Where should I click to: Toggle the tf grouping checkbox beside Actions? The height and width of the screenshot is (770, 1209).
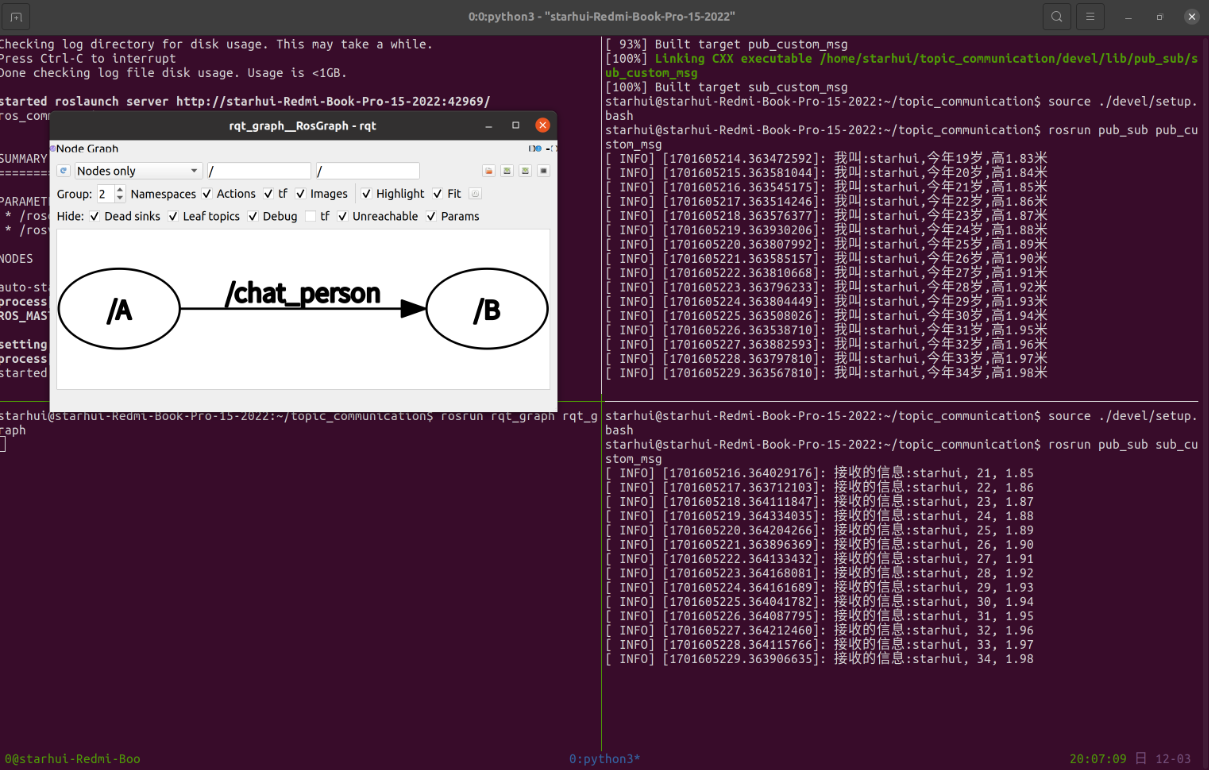tap(268, 194)
